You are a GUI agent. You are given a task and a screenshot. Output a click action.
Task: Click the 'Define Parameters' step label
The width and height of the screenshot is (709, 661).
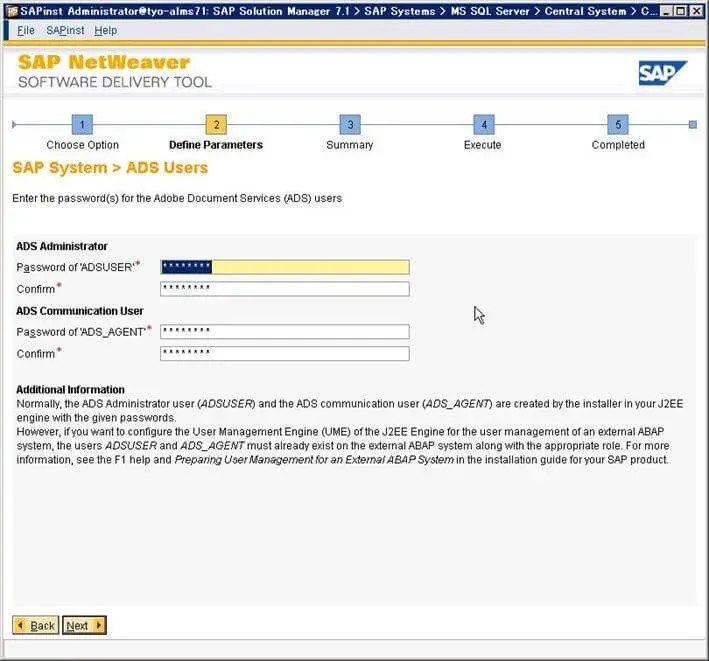click(216, 145)
